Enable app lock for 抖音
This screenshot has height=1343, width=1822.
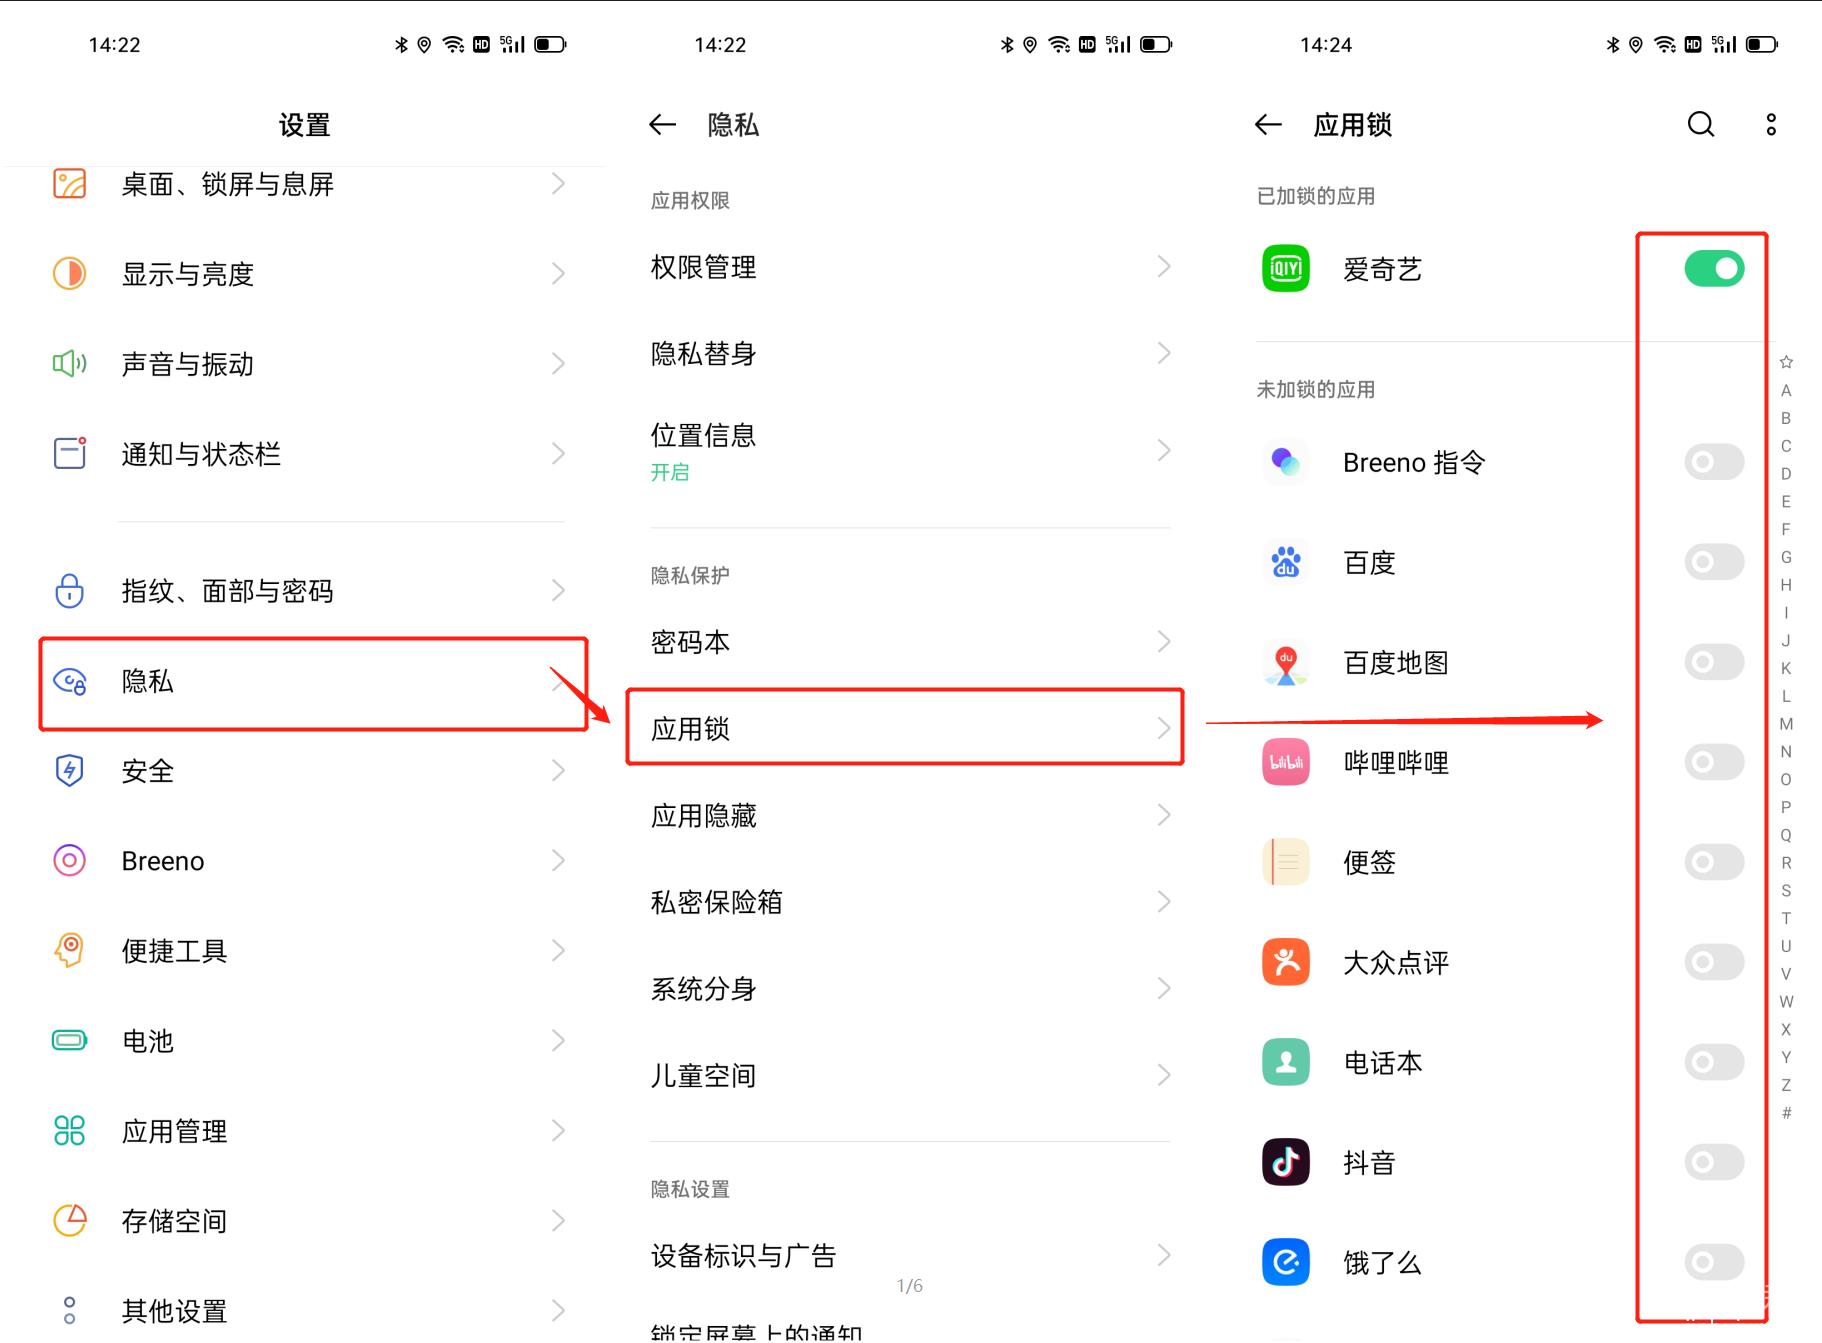tap(1714, 1162)
